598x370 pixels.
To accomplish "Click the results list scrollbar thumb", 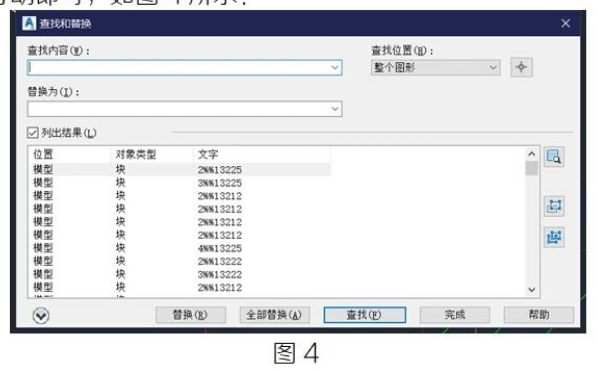I will pos(532,168).
